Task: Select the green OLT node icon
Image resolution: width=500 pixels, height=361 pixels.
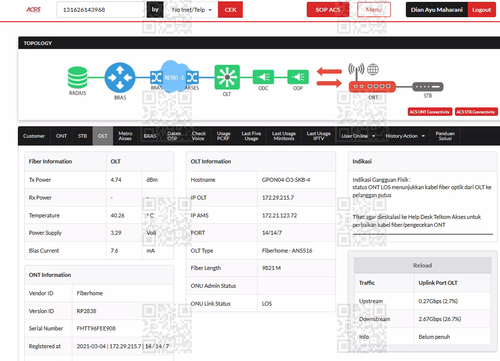Action: tap(227, 77)
